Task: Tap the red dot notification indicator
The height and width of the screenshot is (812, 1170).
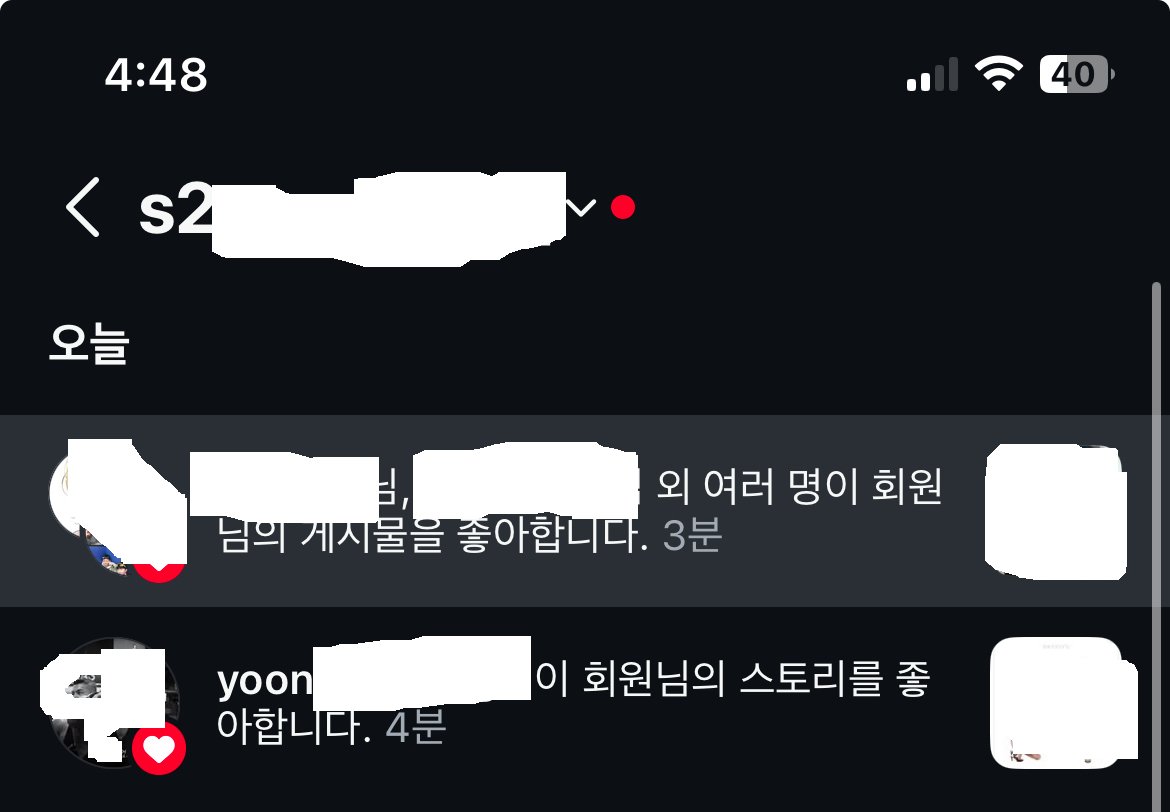Action: pos(623,207)
